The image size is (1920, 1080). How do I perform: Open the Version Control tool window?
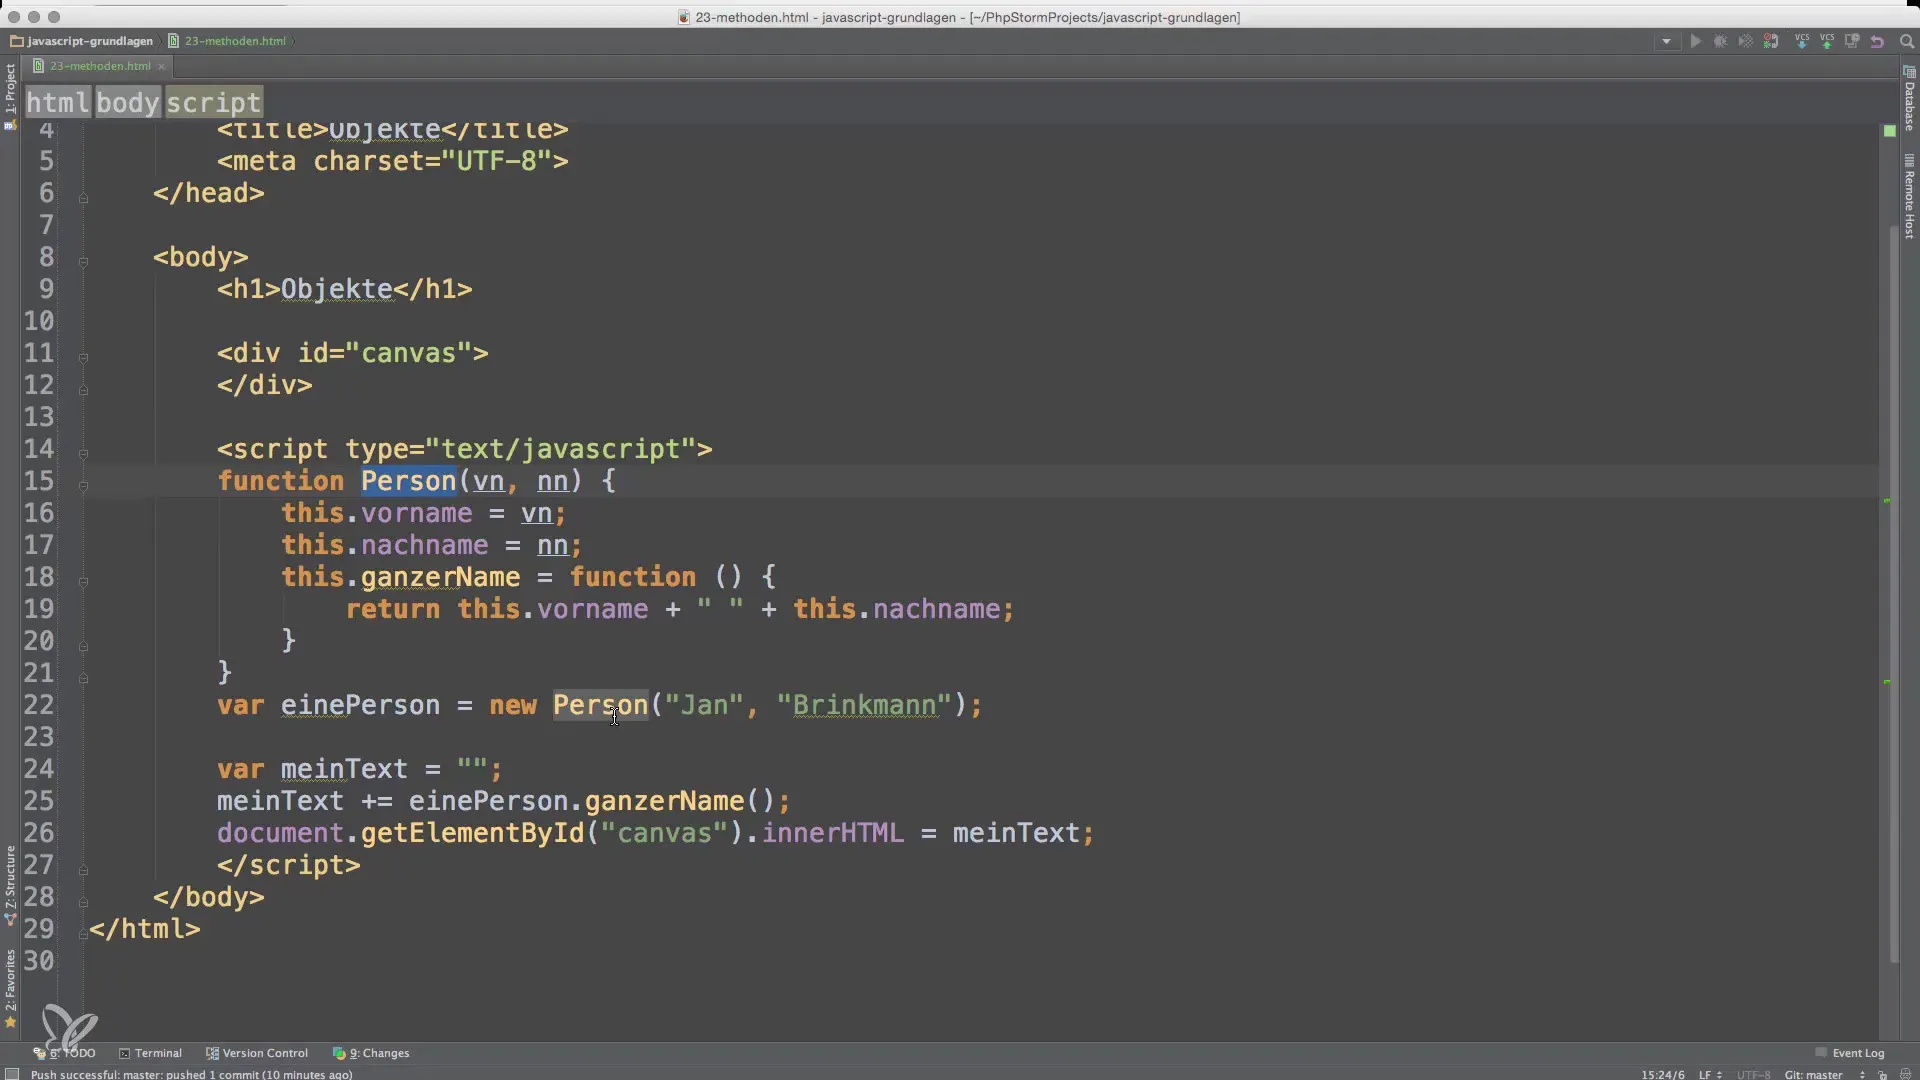coord(257,1053)
